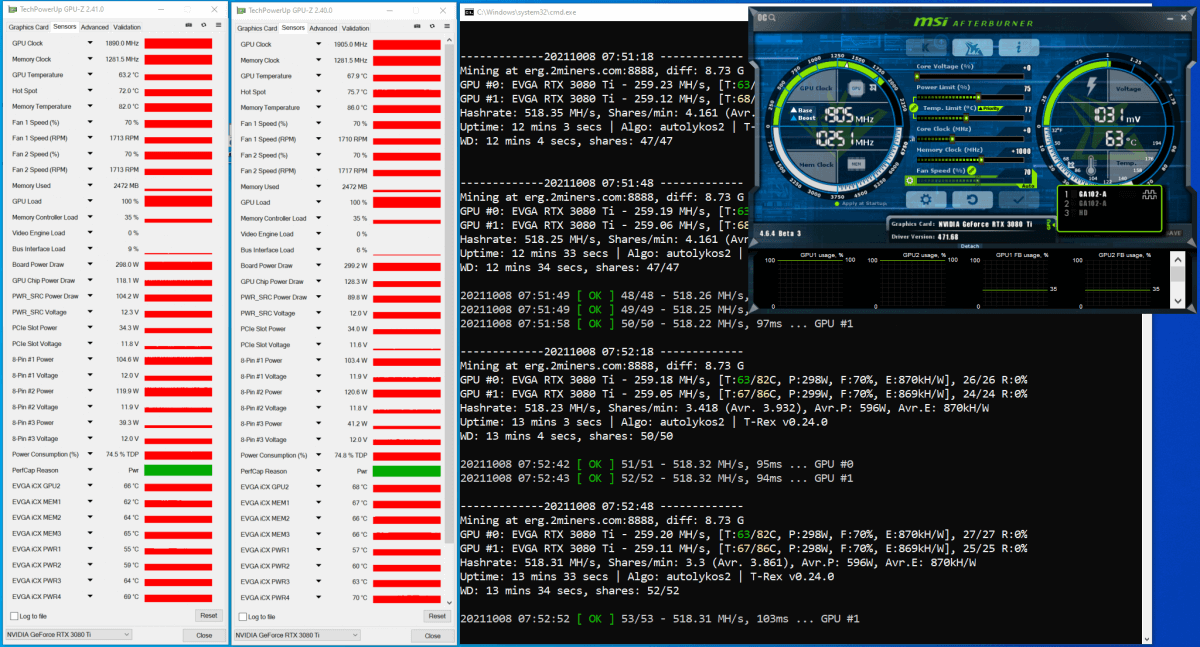Click the GPU-Z refresh icon
This screenshot has width=1200, height=647.
pos(204,25)
